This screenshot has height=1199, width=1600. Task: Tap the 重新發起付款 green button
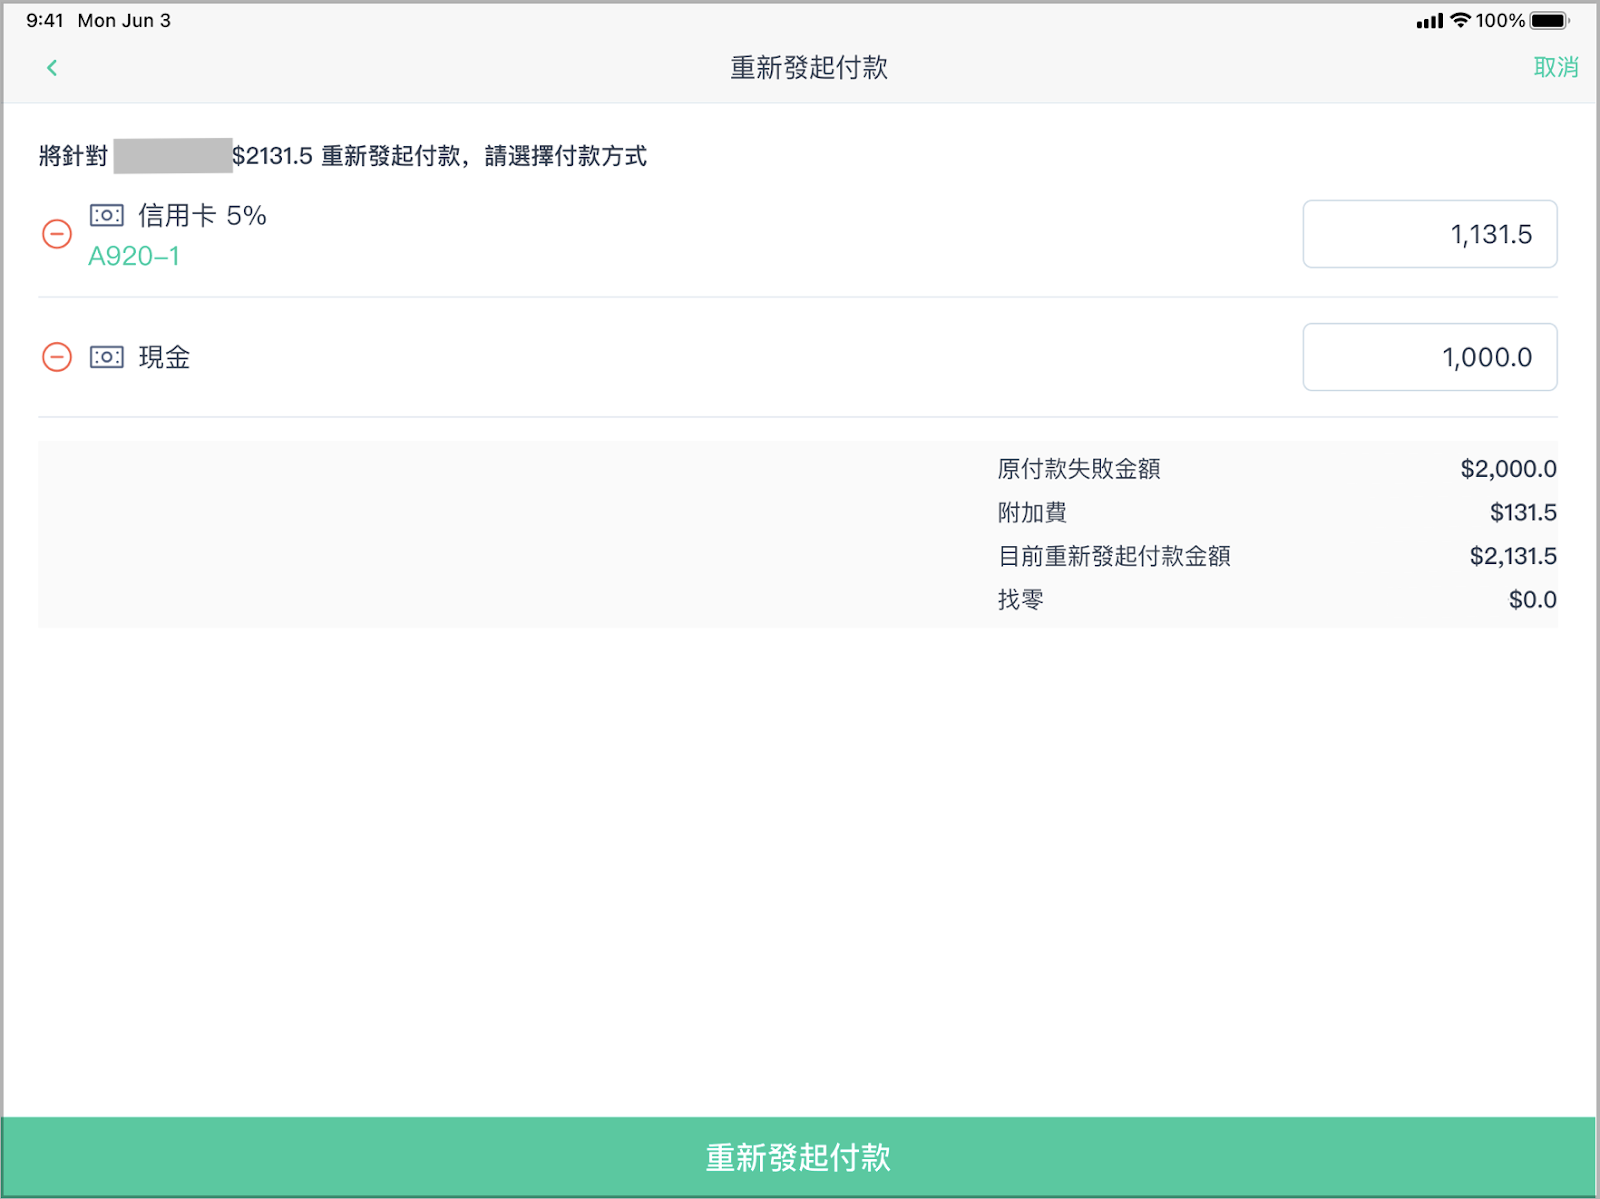[x=799, y=1157]
